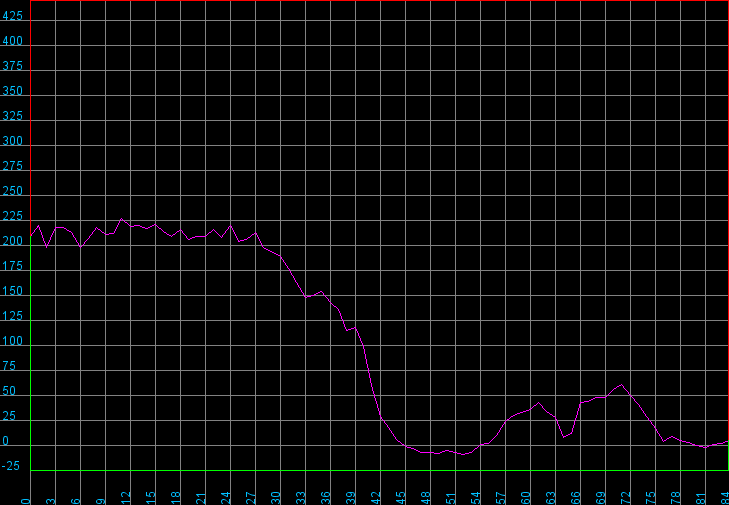The width and height of the screenshot is (729, 505).
Task: Pick the 9 label on the horizontal axis
Action: (x=101, y=501)
